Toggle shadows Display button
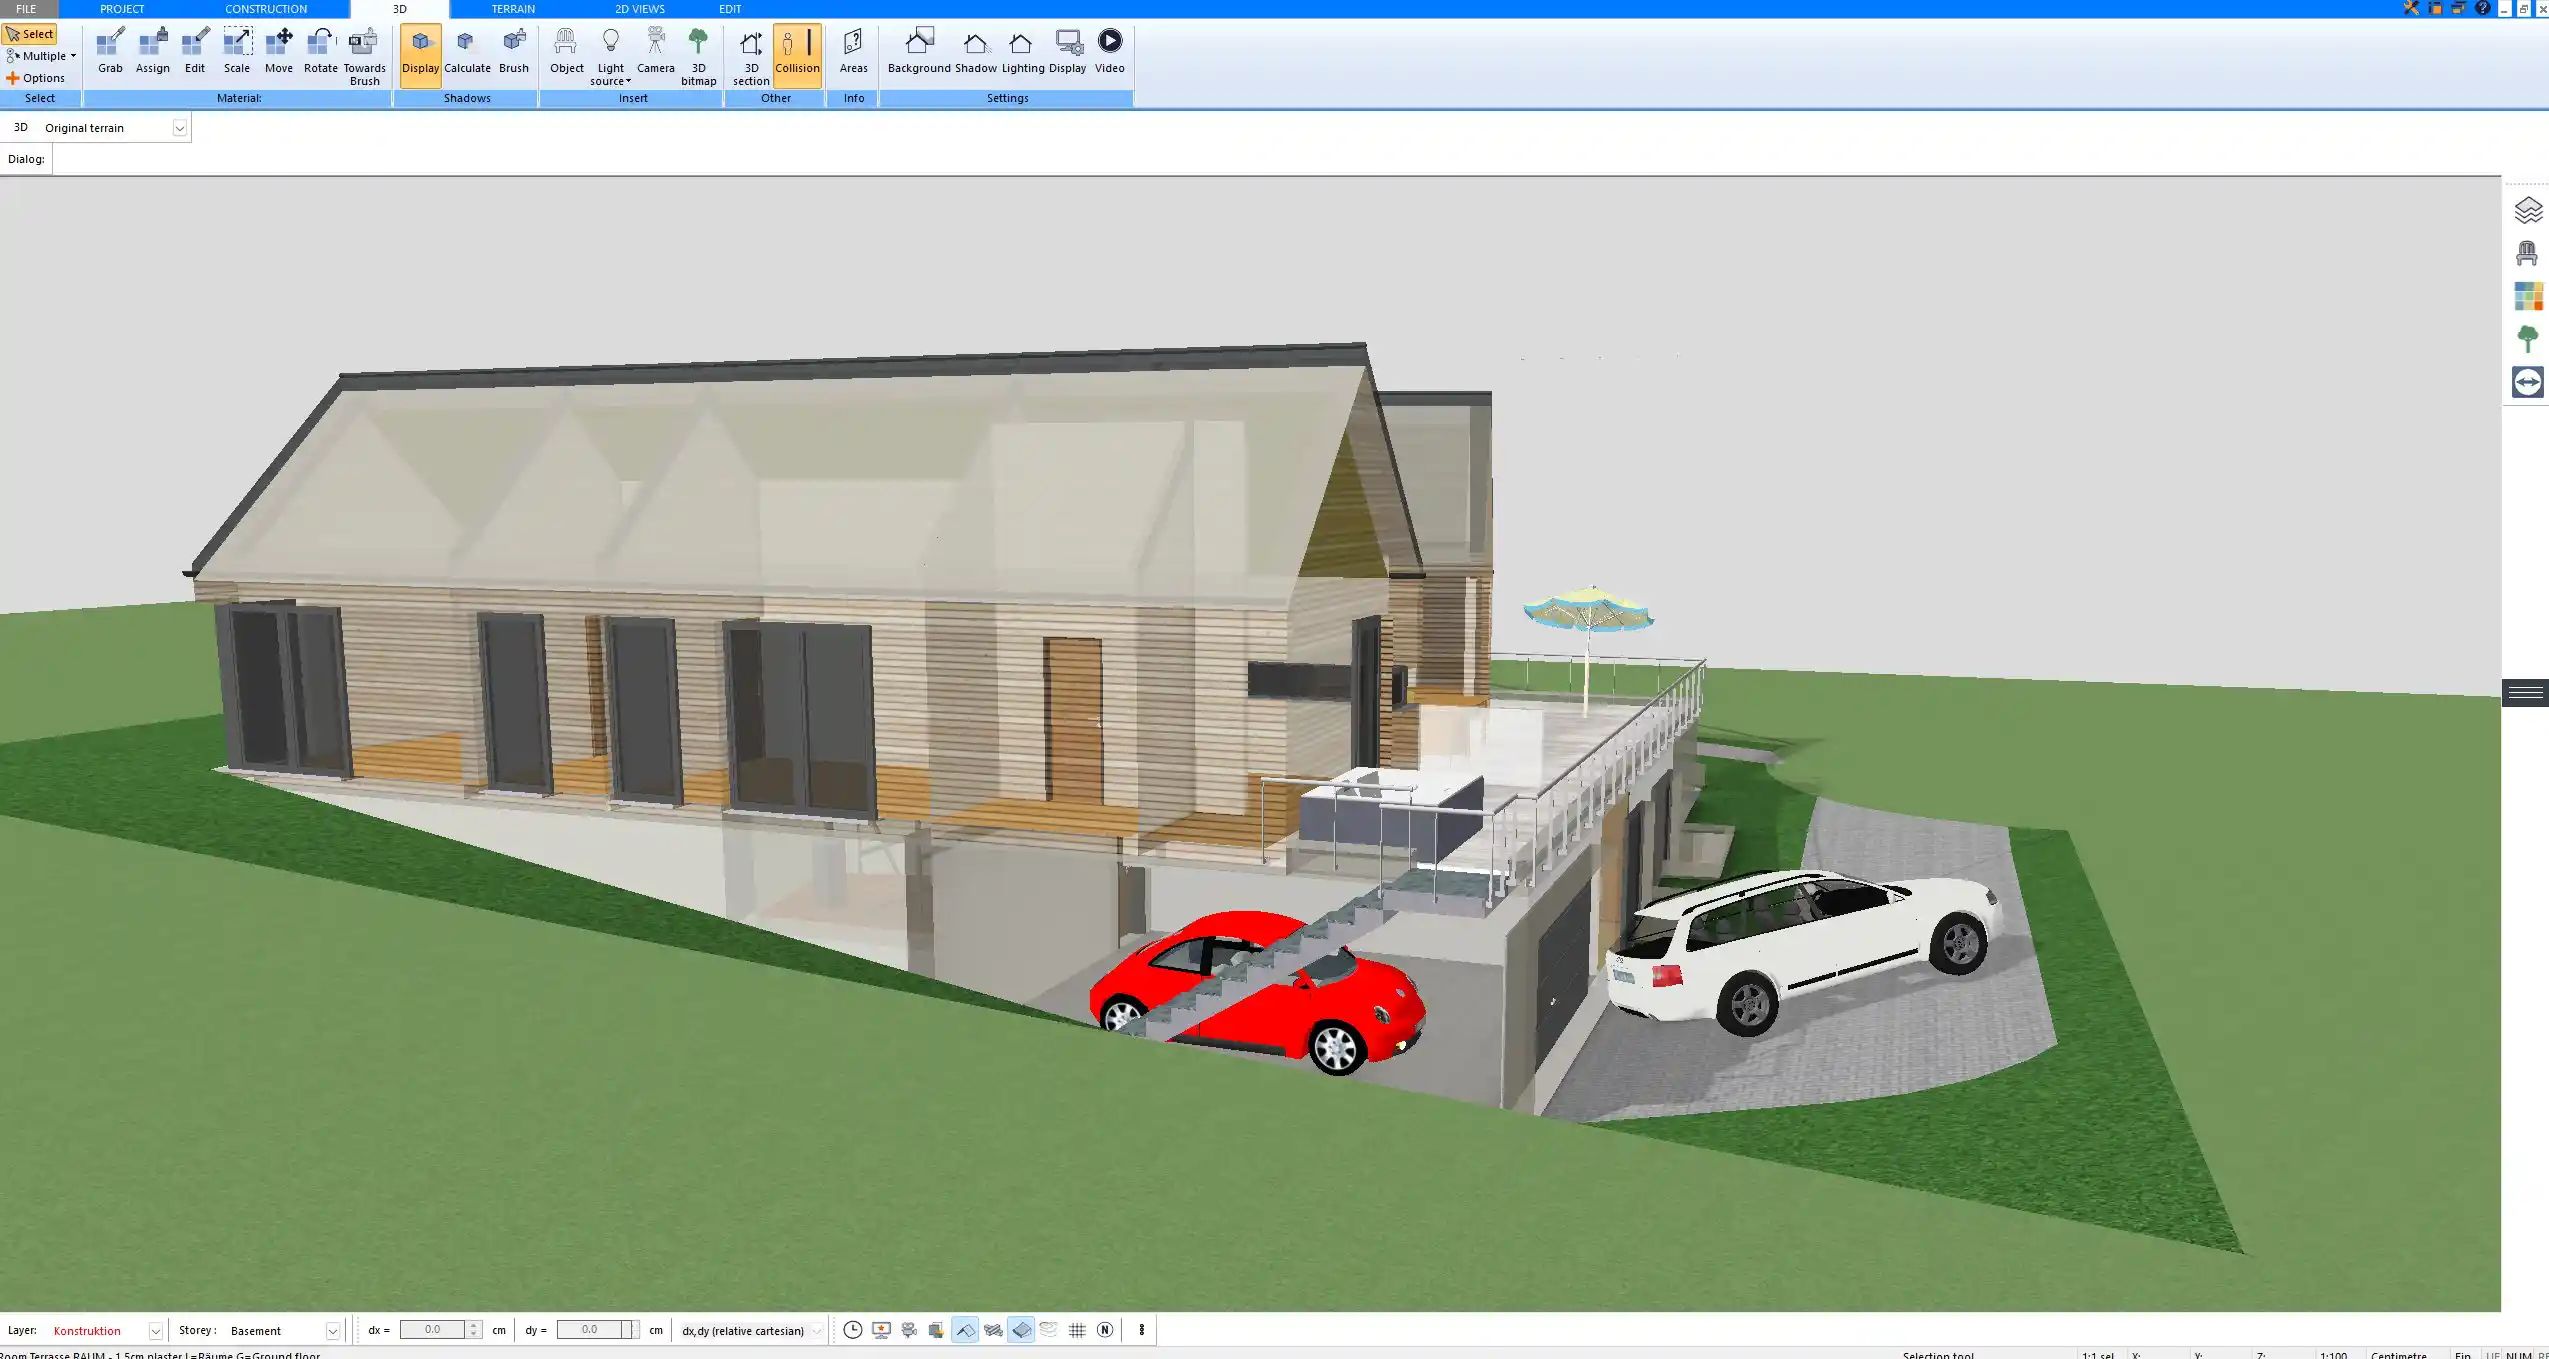Viewport: 2549px width, 1359px height. 420,55
